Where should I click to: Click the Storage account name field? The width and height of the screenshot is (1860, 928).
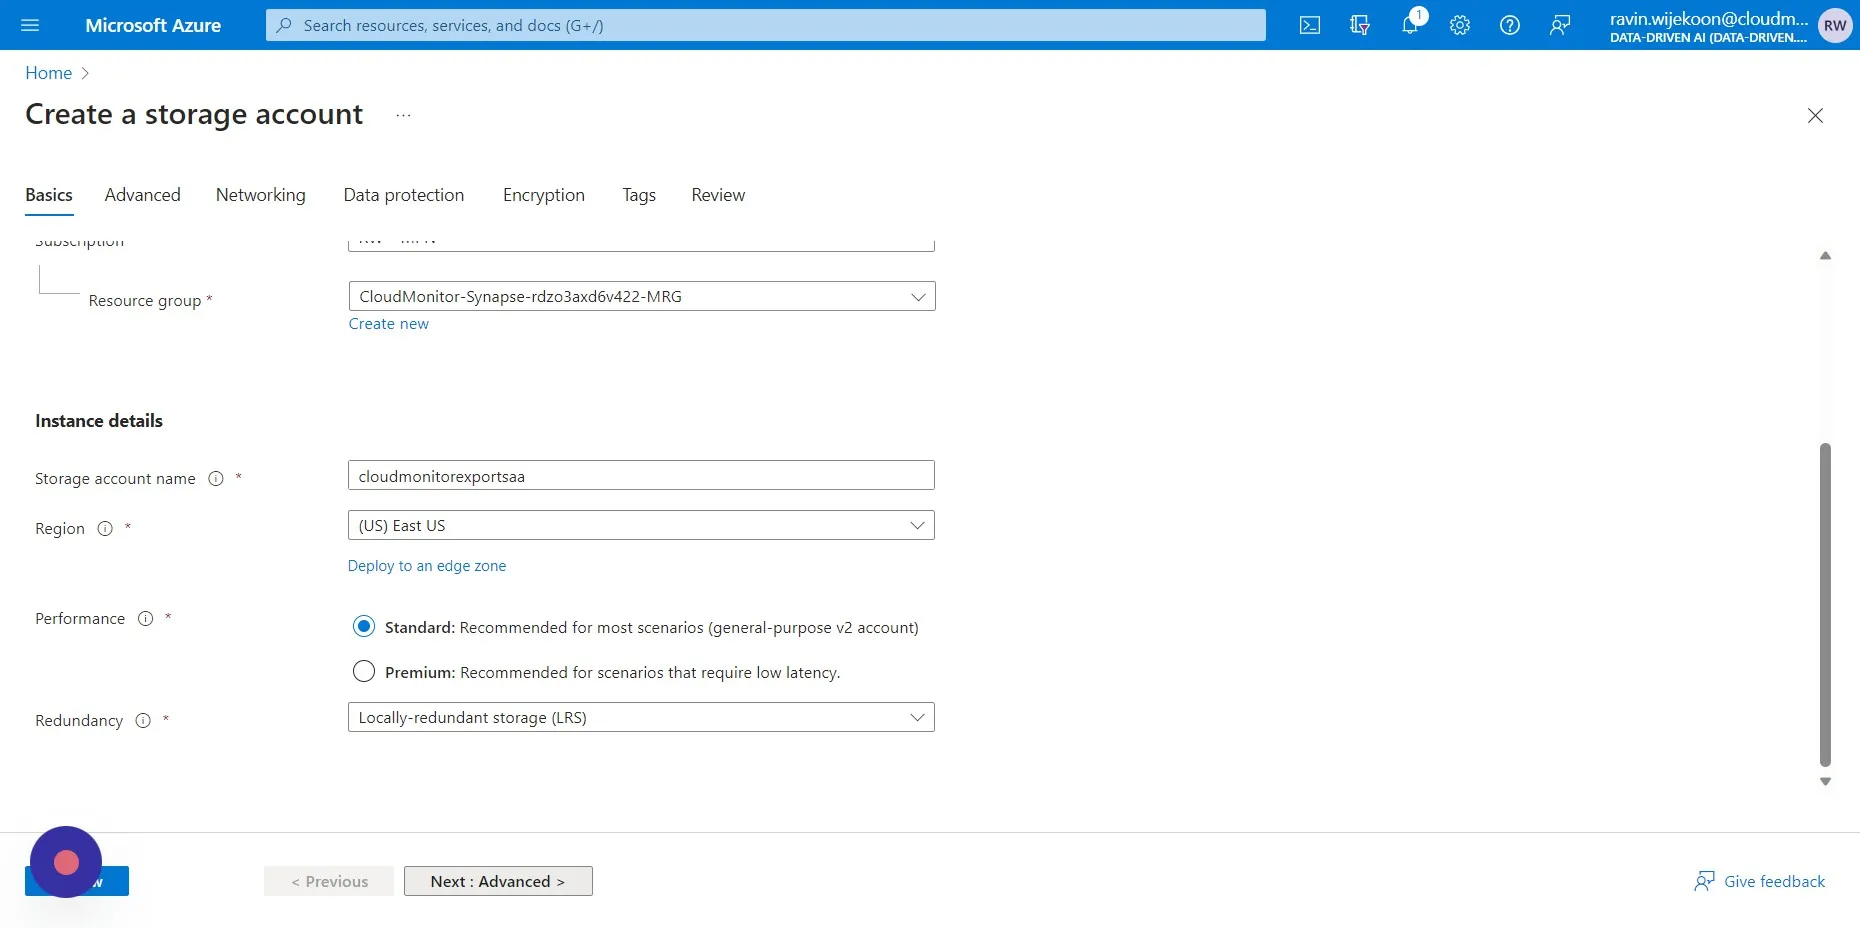click(x=641, y=475)
